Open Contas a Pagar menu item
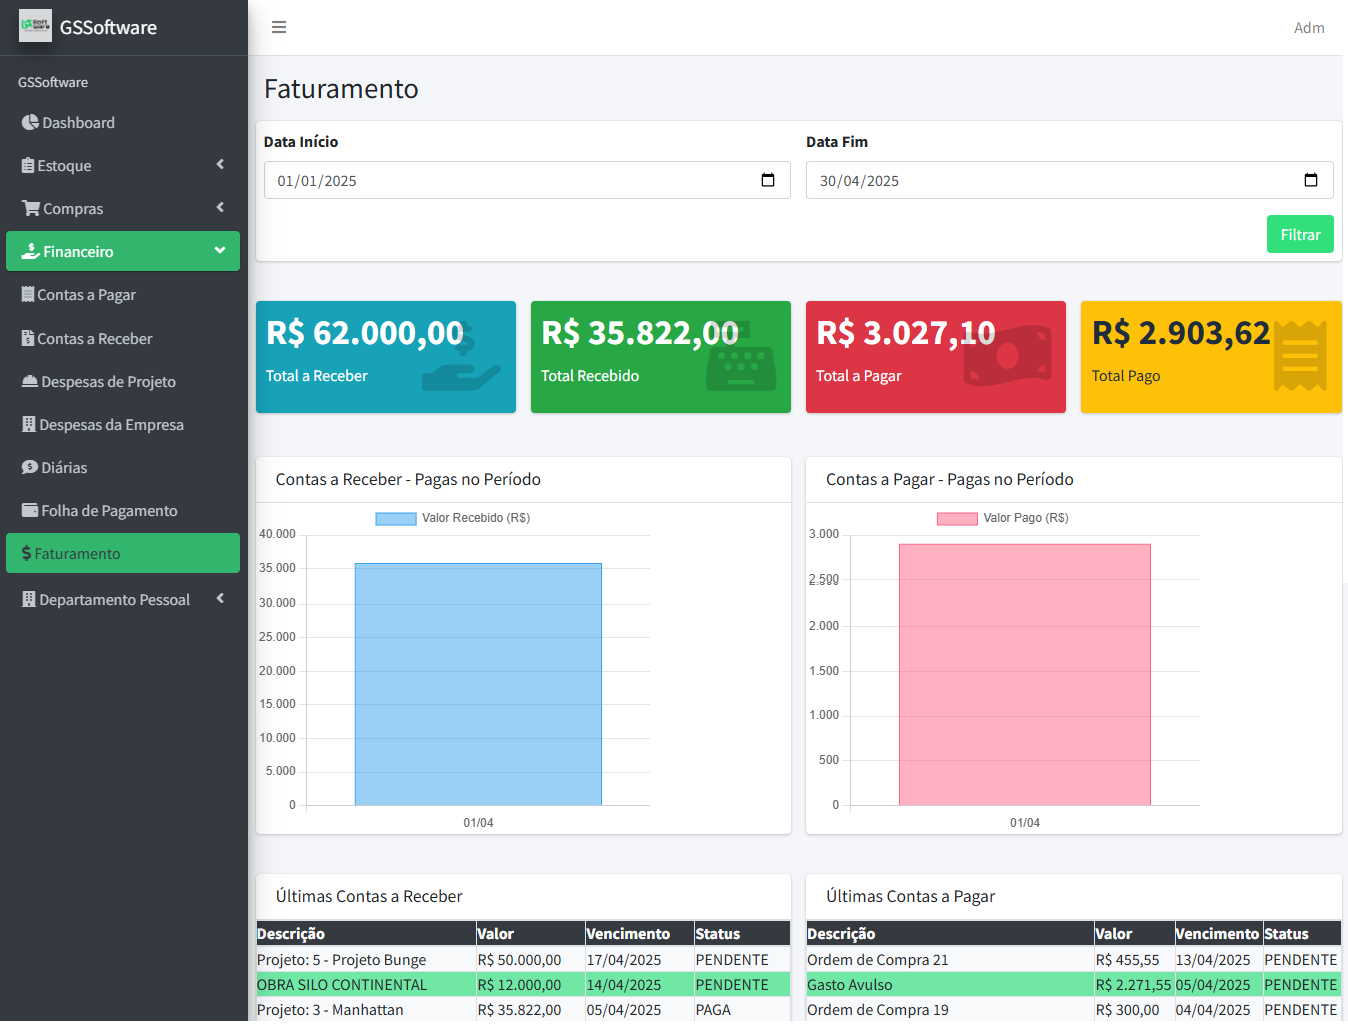The width and height of the screenshot is (1348, 1024). [86, 295]
